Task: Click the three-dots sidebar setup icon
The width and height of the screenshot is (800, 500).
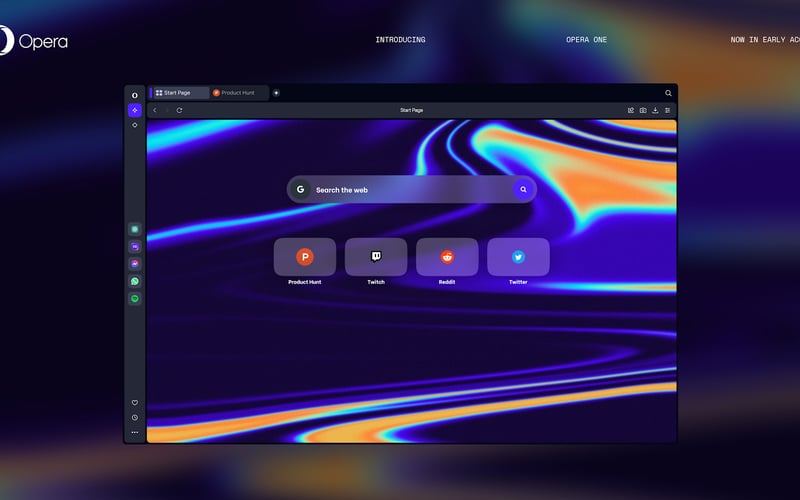Action: coord(135,432)
